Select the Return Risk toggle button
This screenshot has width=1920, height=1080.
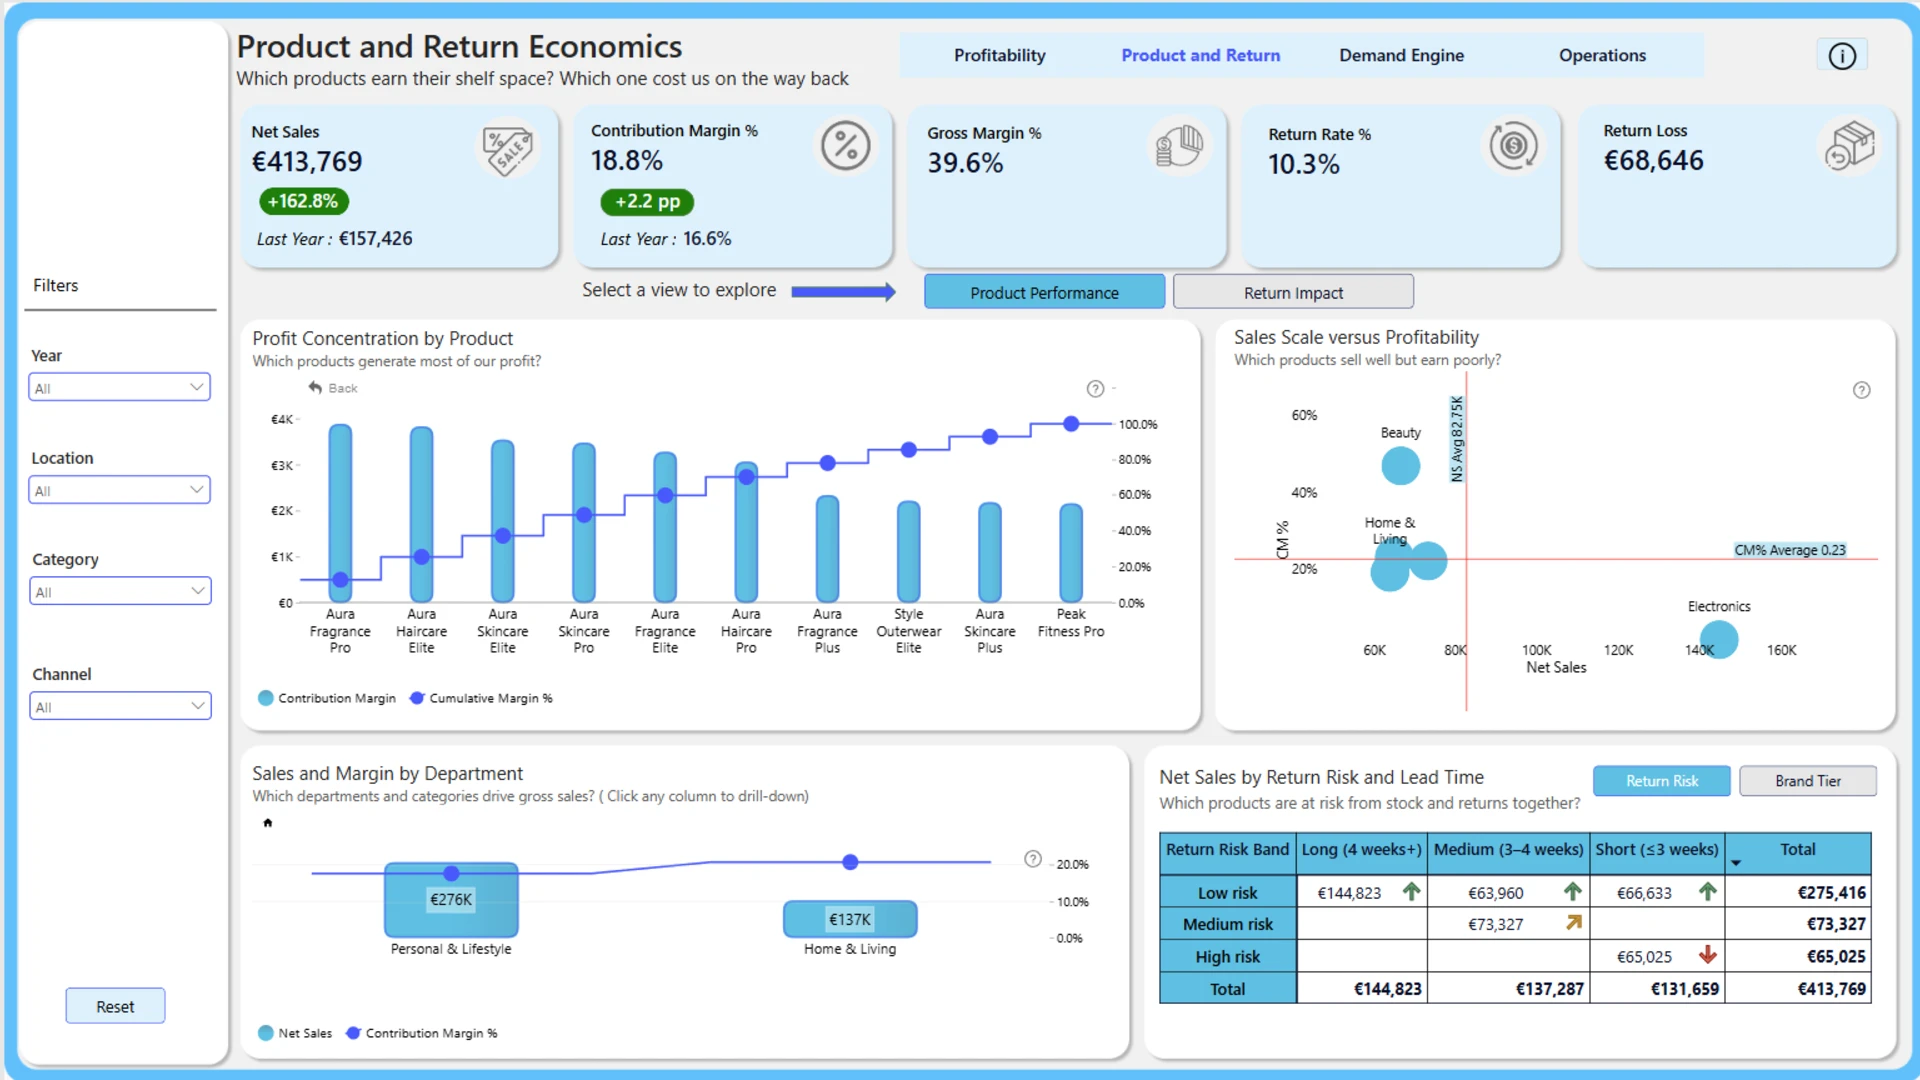point(1661,781)
